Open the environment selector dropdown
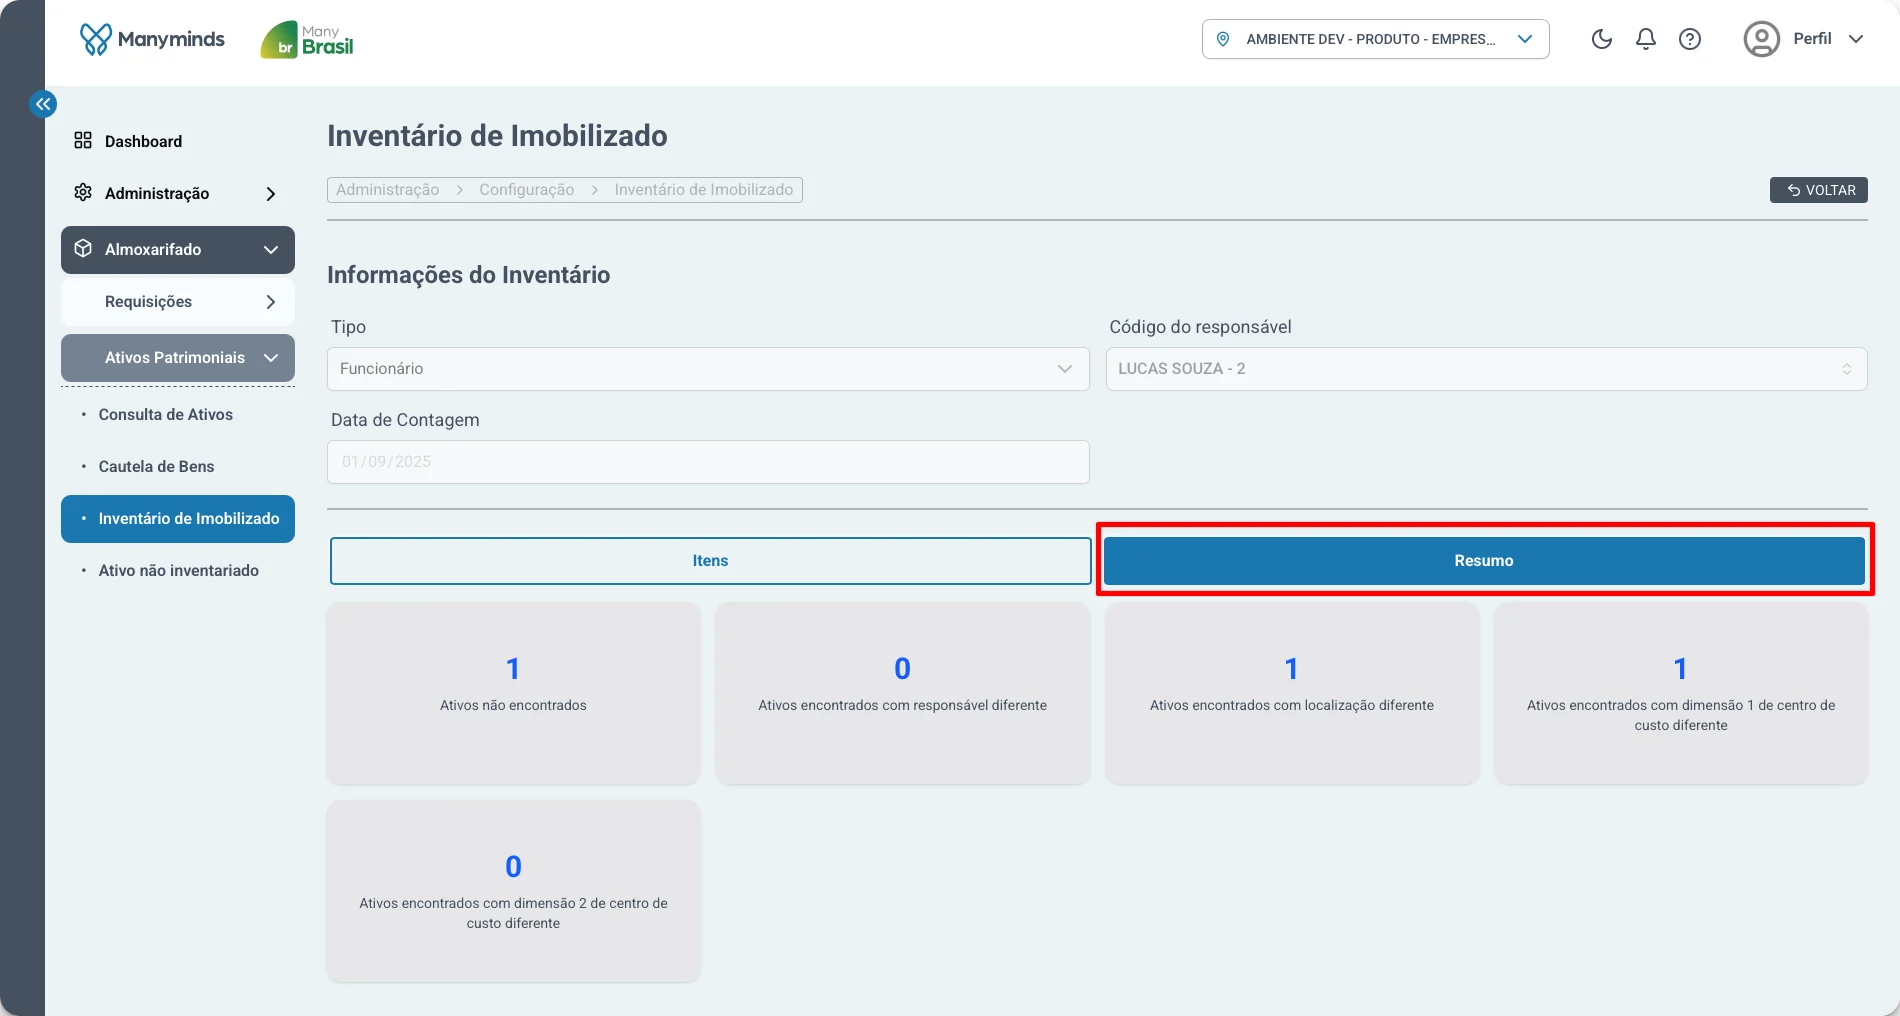 pos(1375,39)
